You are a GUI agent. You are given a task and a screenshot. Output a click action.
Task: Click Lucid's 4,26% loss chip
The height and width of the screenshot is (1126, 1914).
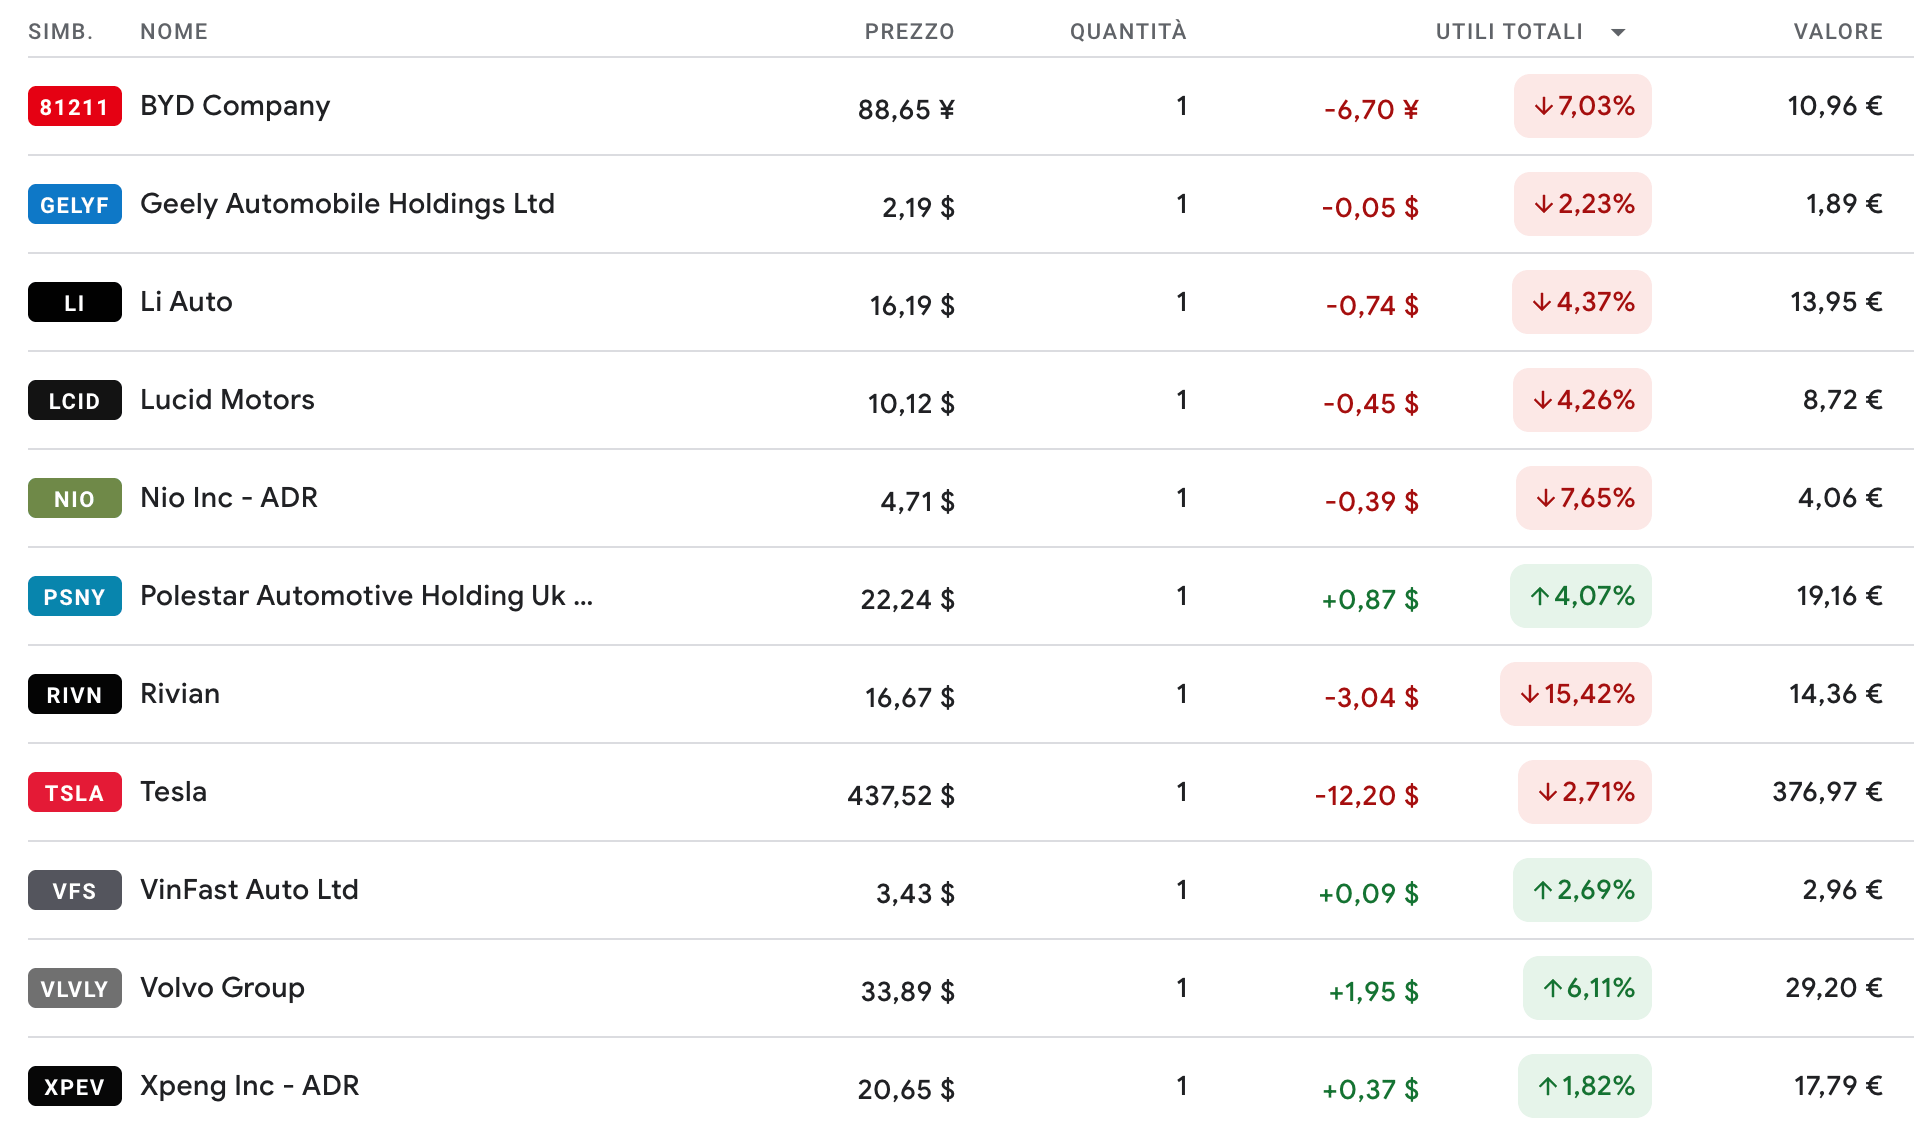coord(1583,400)
